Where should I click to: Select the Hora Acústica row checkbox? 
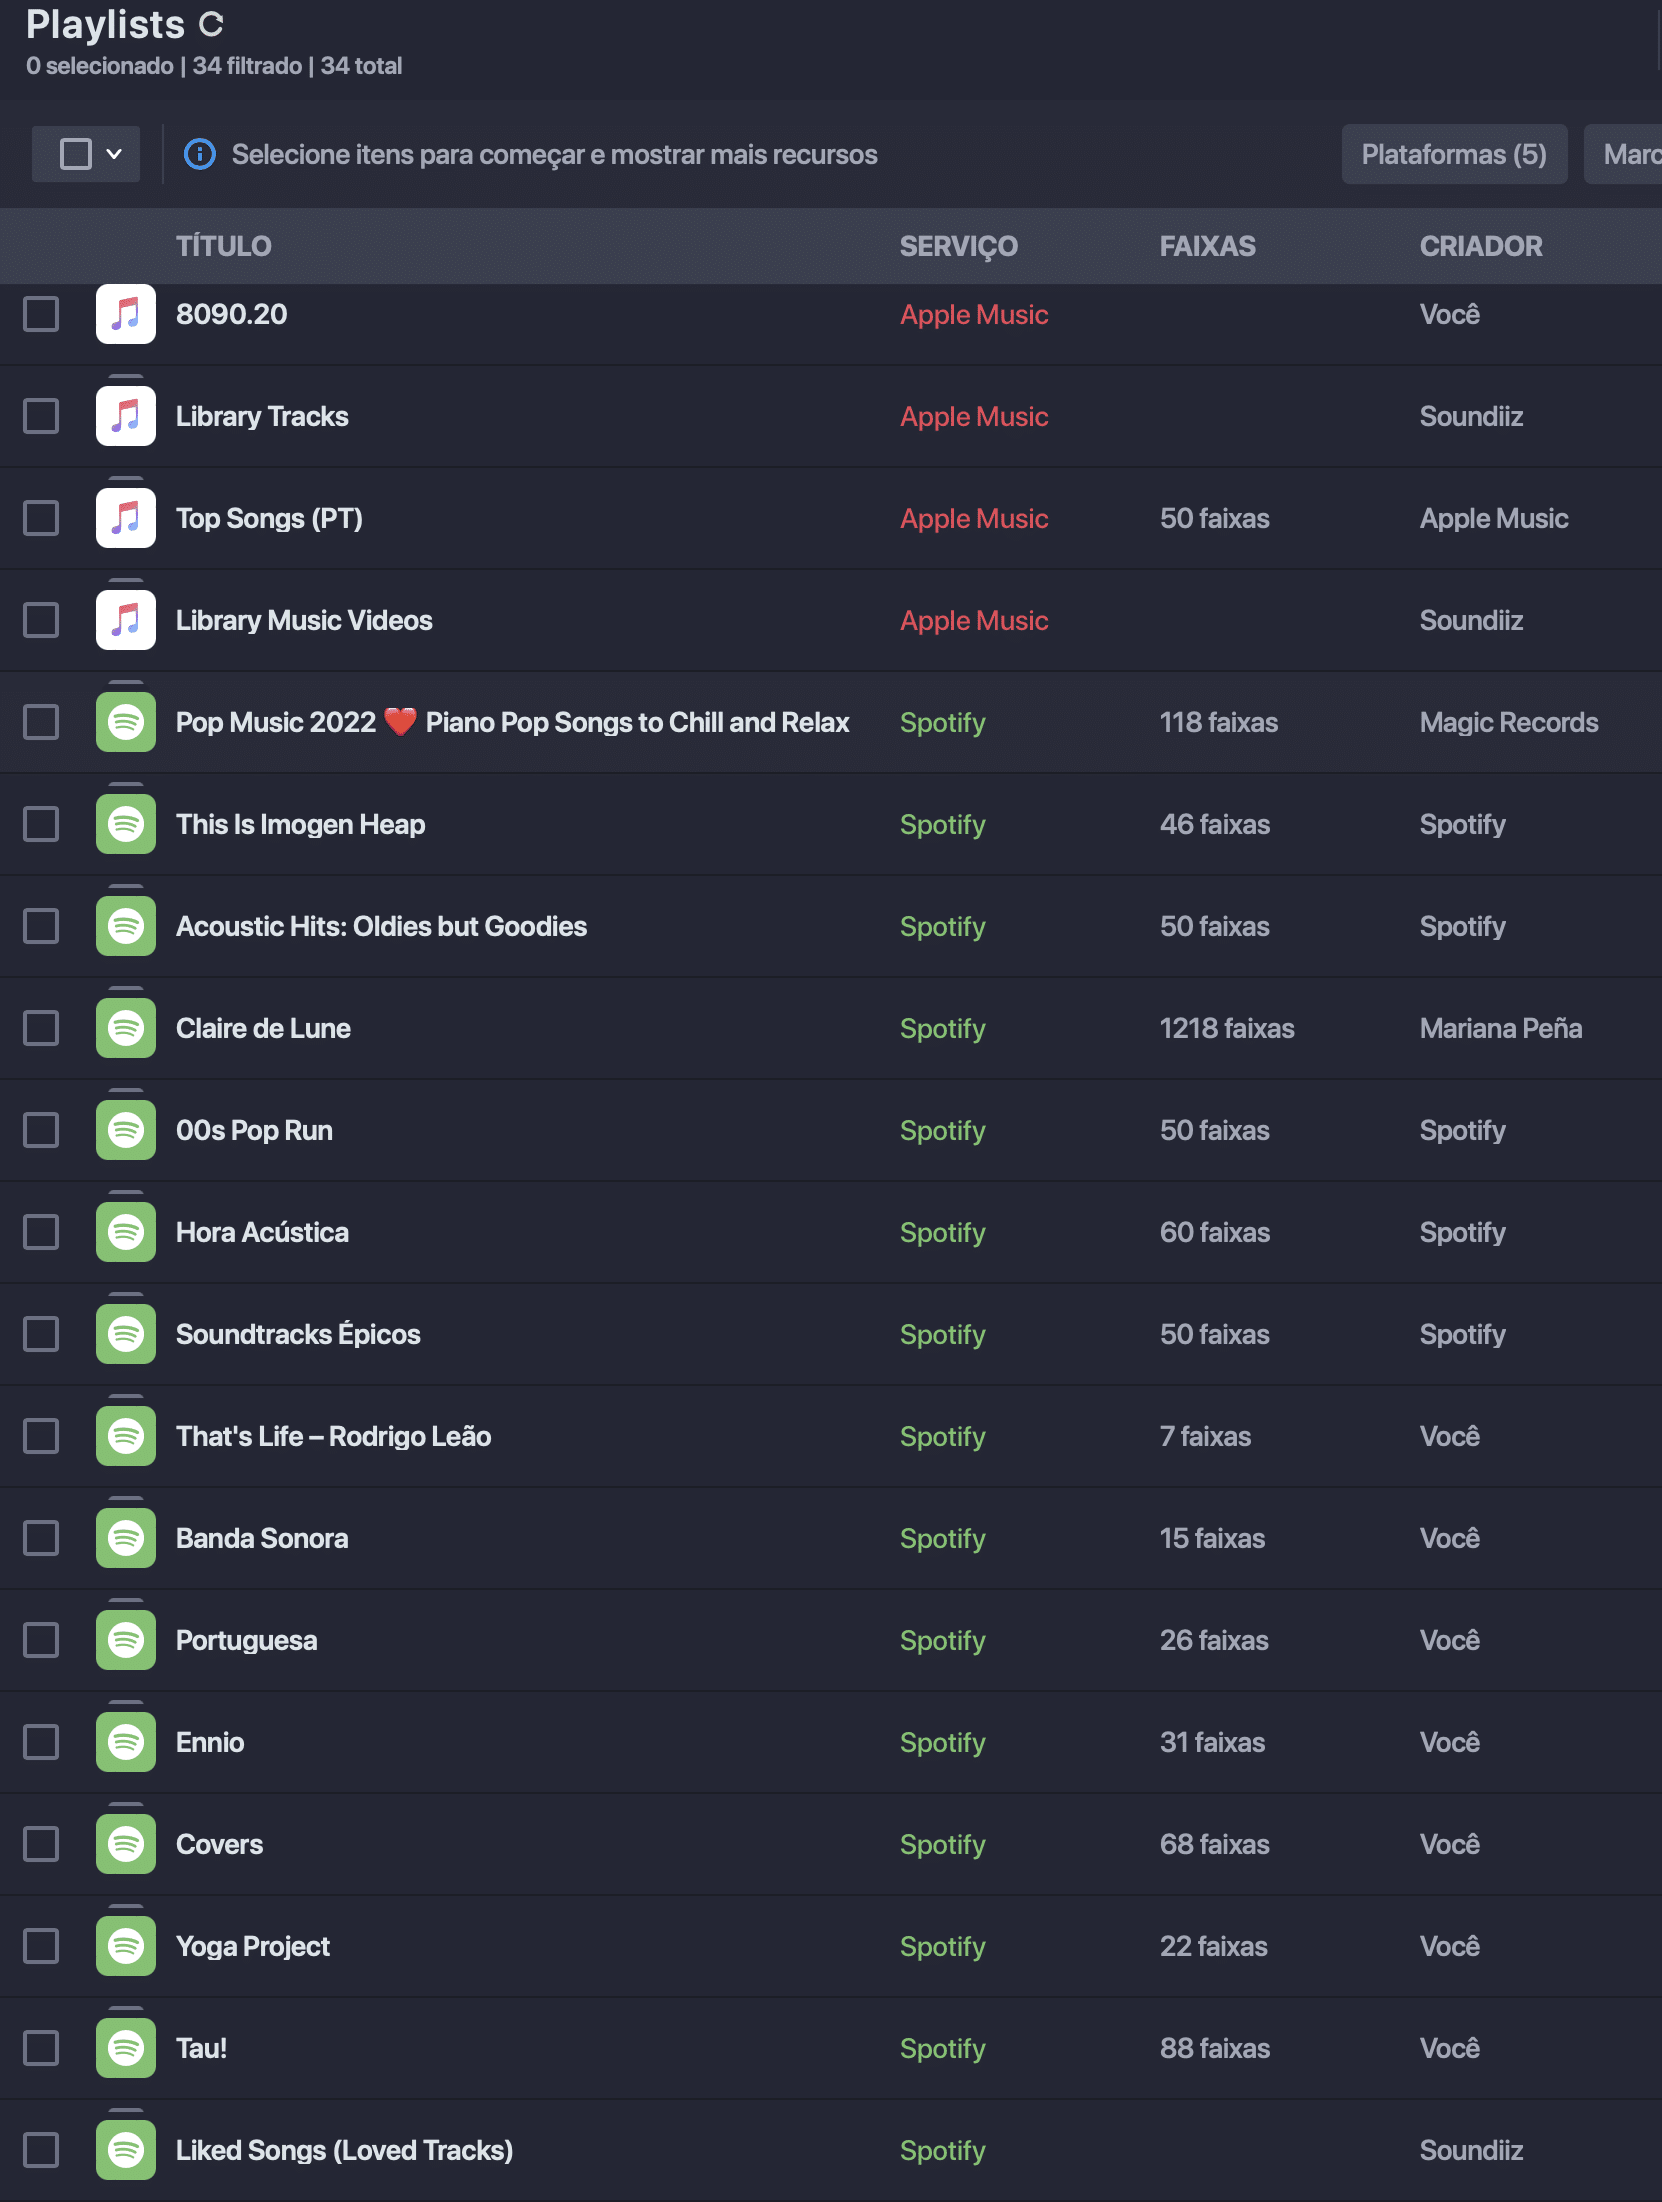pos(41,1232)
